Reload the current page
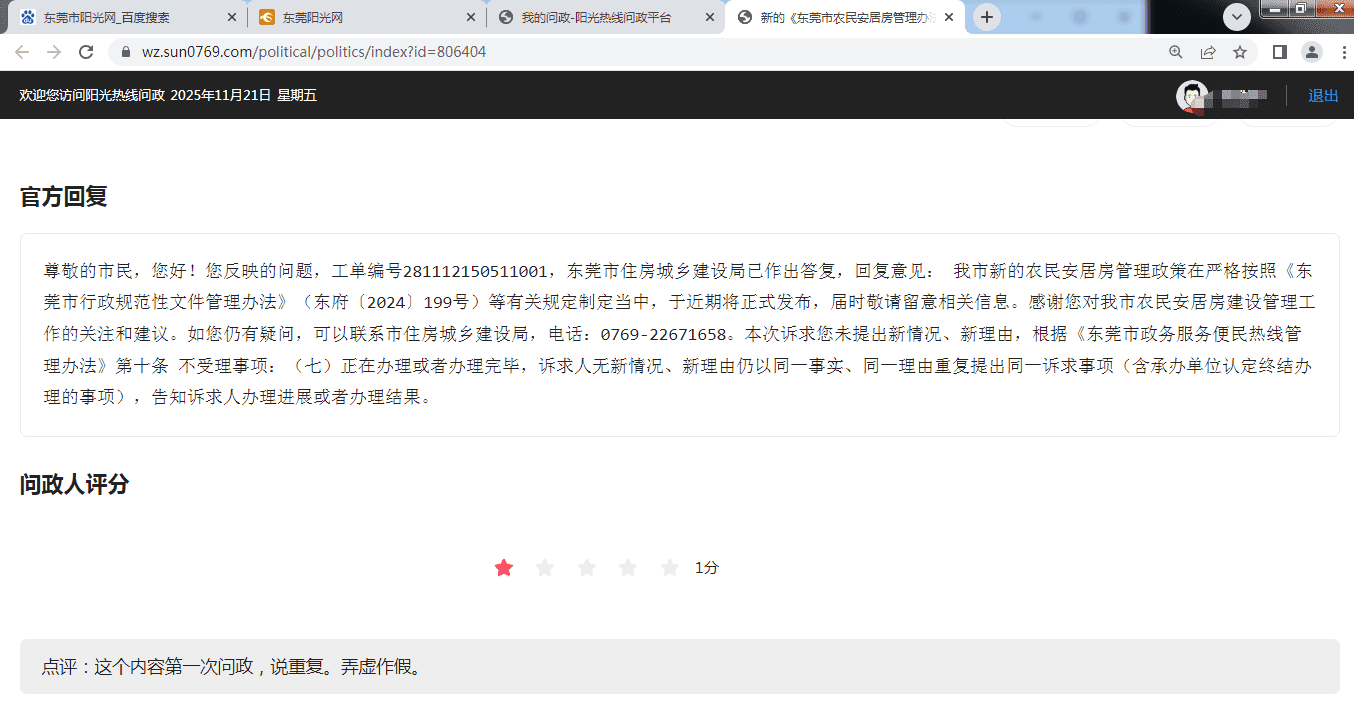 click(x=86, y=52)
